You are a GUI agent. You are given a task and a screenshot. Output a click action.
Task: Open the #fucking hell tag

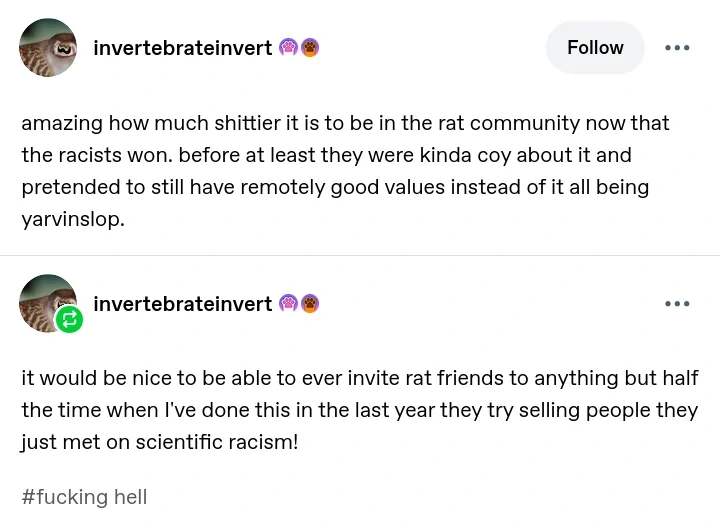84,497
